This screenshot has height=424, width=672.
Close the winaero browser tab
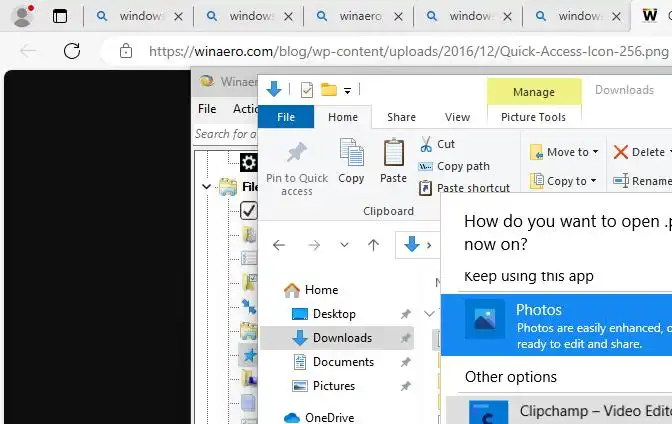coord(398,17)
